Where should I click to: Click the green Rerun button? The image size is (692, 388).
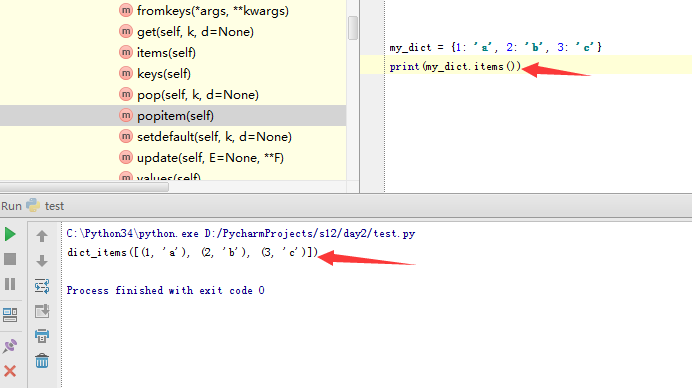(10, 234)
